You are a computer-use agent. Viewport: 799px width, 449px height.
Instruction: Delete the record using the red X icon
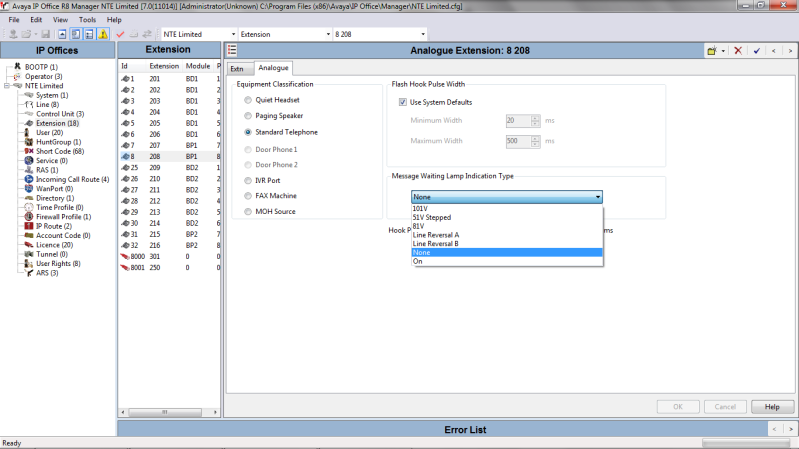[x=737, y=50]
